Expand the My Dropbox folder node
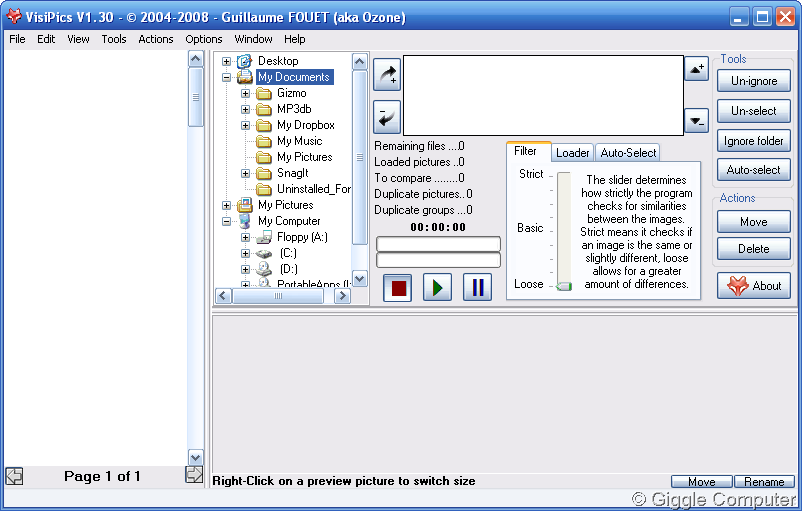 point(246,125)
